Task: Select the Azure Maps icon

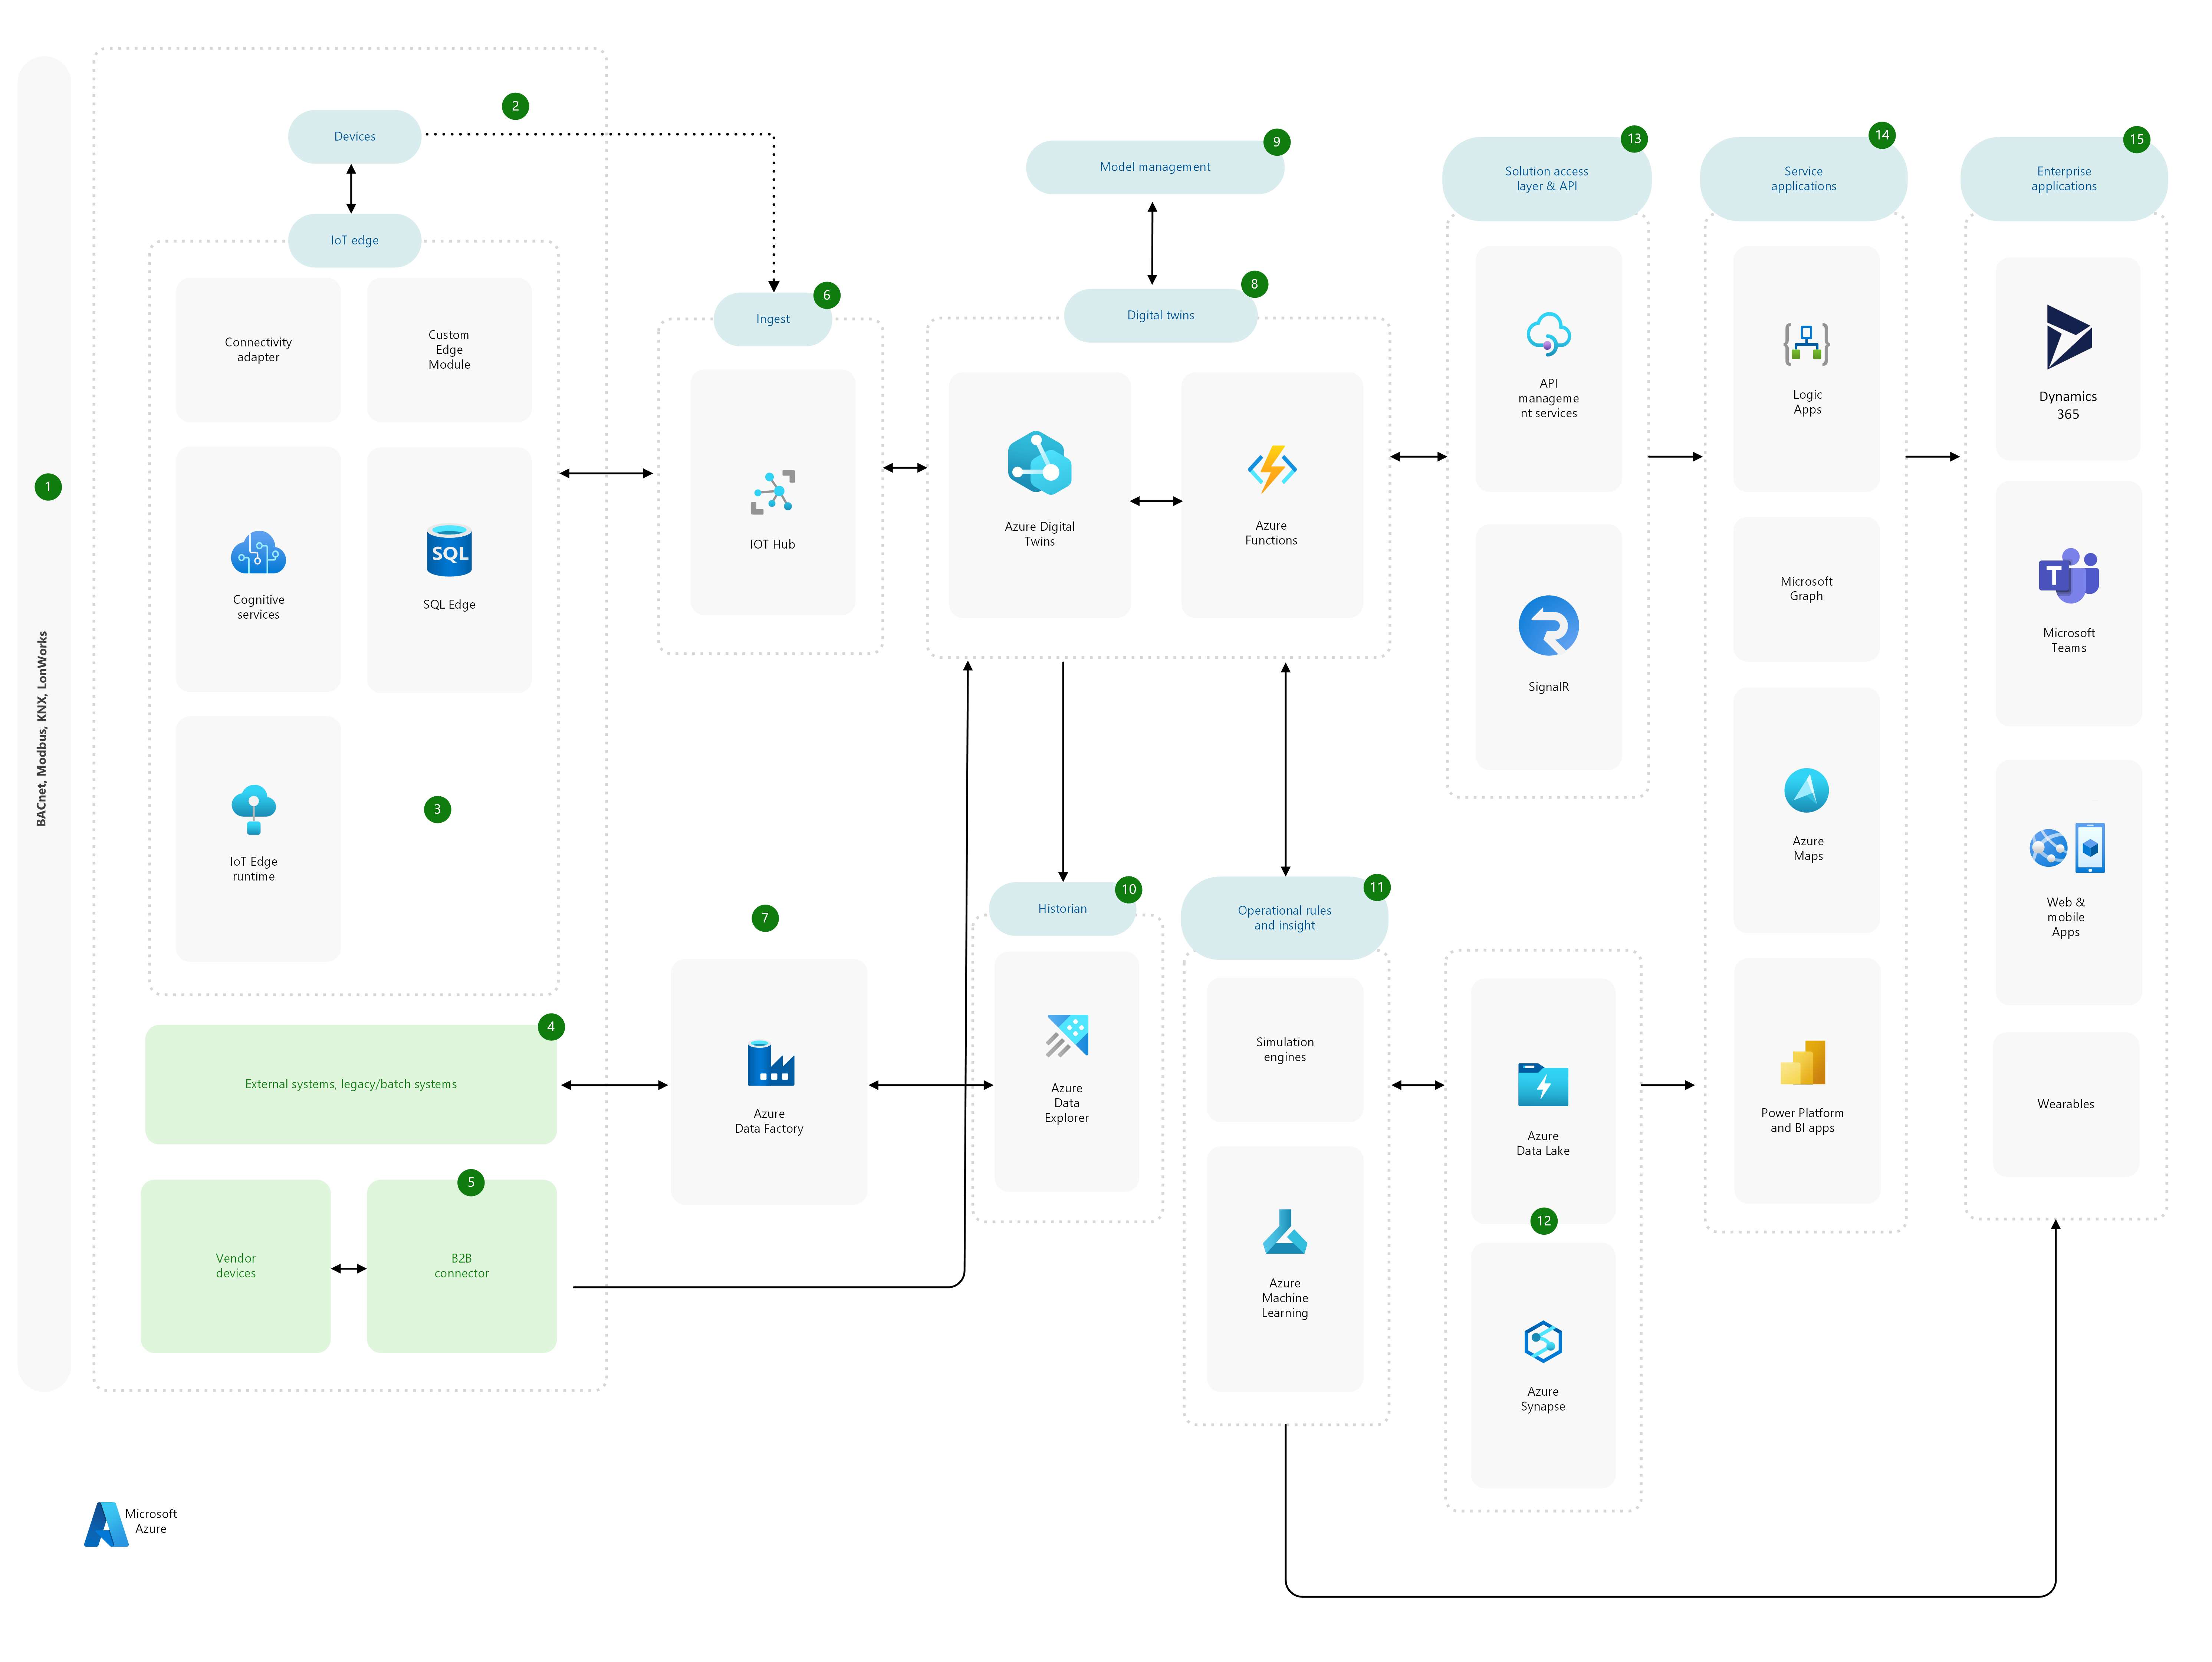Action: (x=1806, y=791)
